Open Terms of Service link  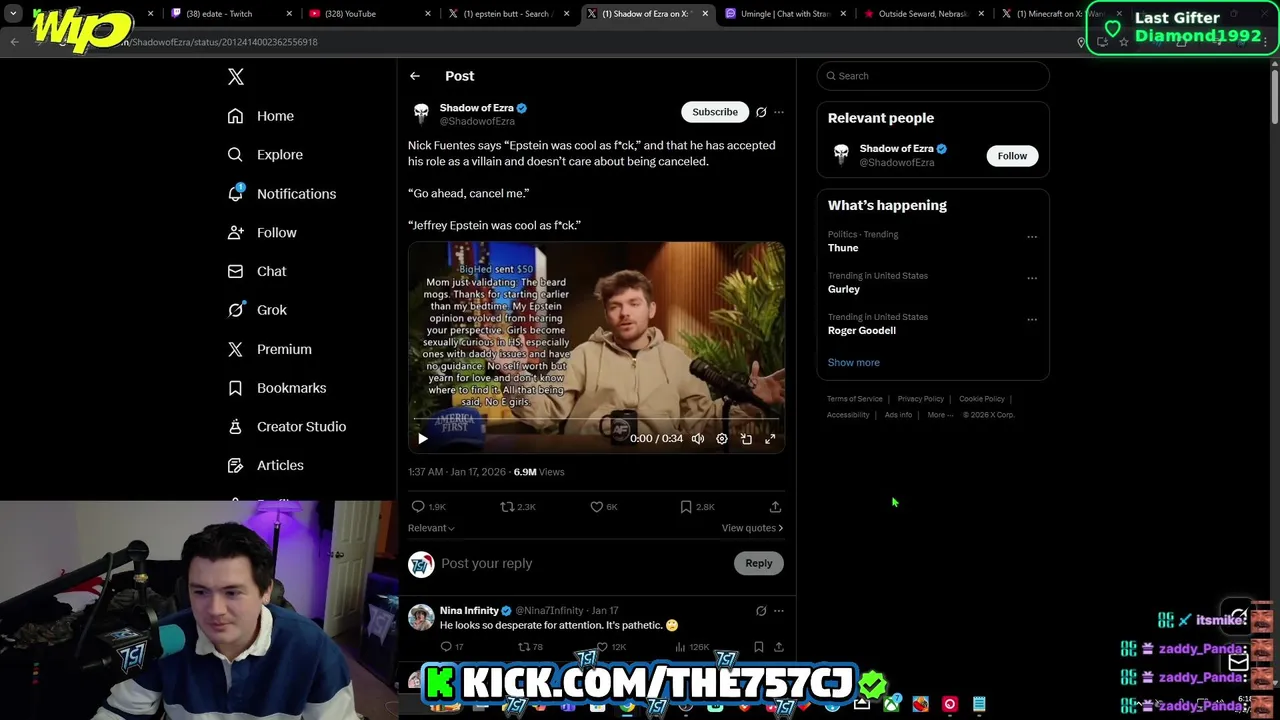click(x=855, y=399)
